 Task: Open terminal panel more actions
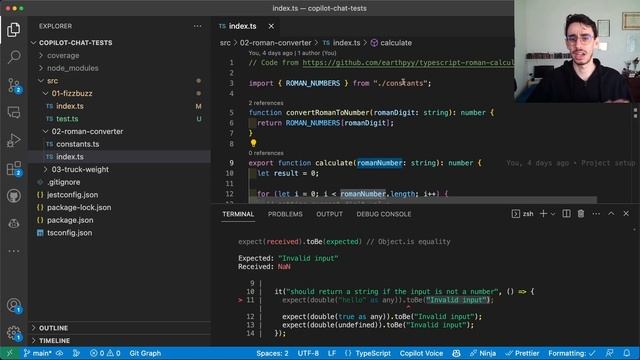pos(596,213)
